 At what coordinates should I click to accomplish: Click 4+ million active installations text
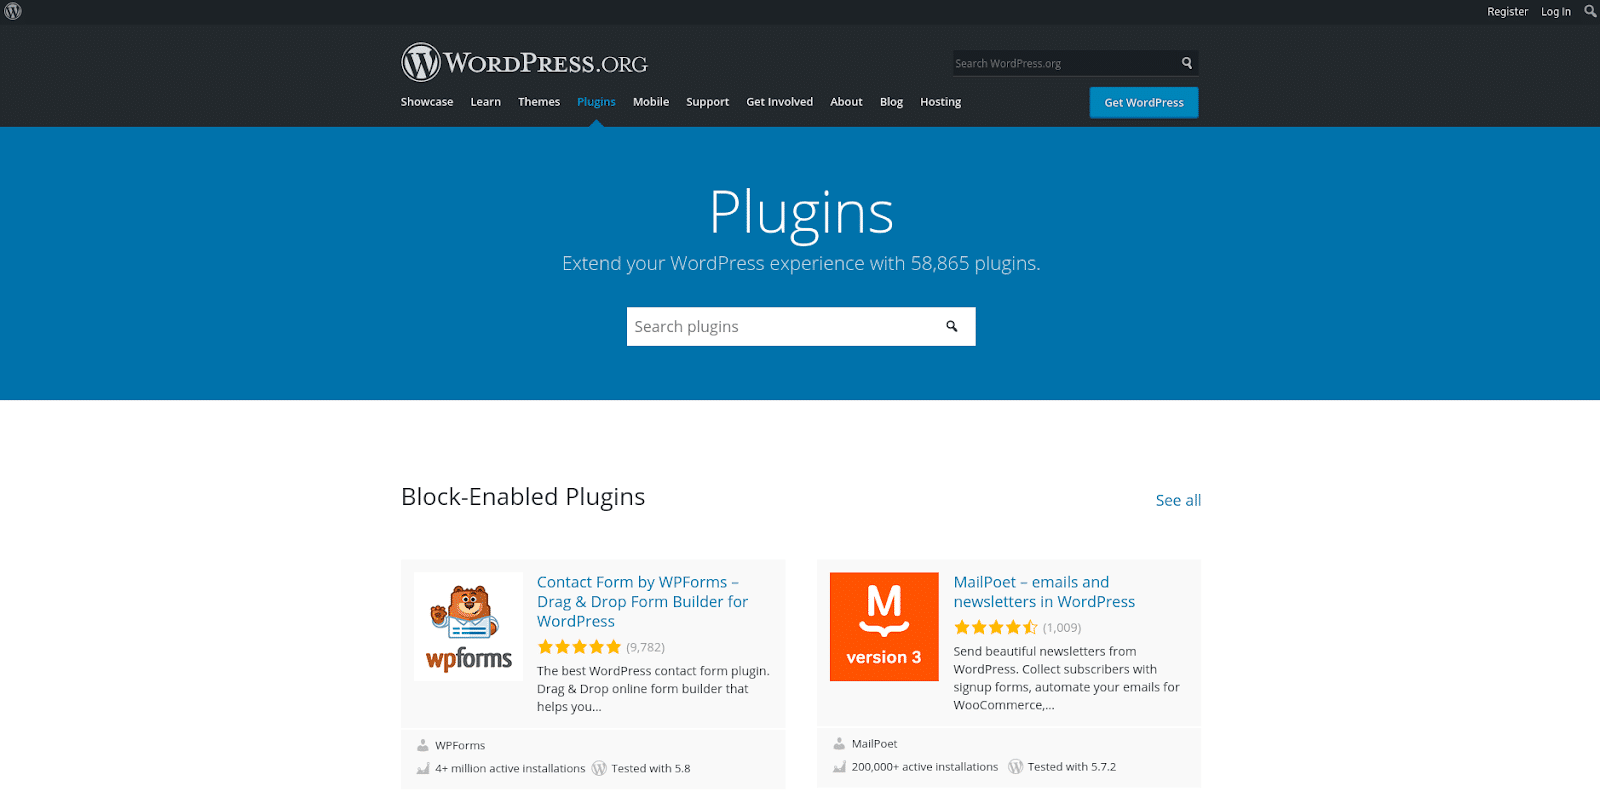[510, 769]
